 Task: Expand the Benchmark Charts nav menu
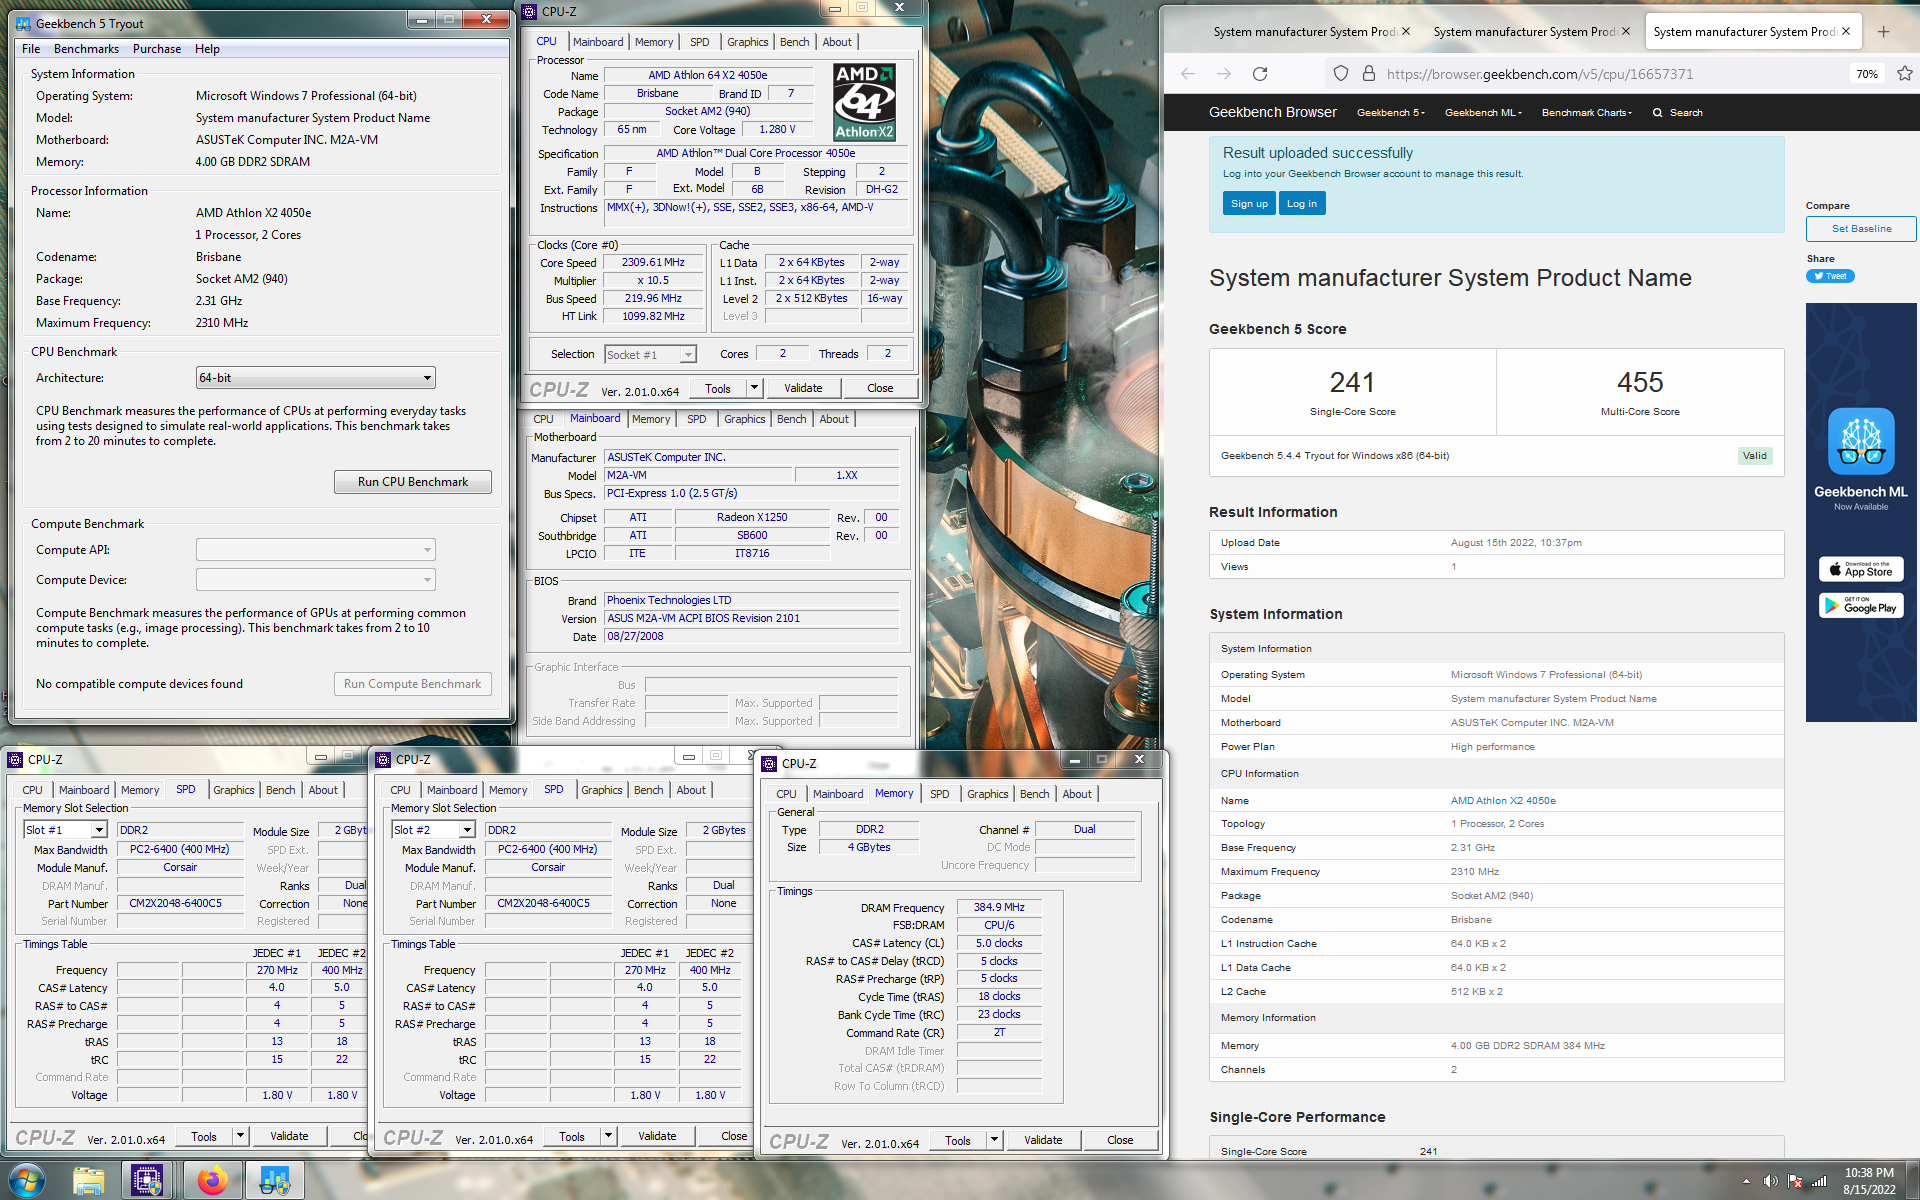click(1587, 113)
